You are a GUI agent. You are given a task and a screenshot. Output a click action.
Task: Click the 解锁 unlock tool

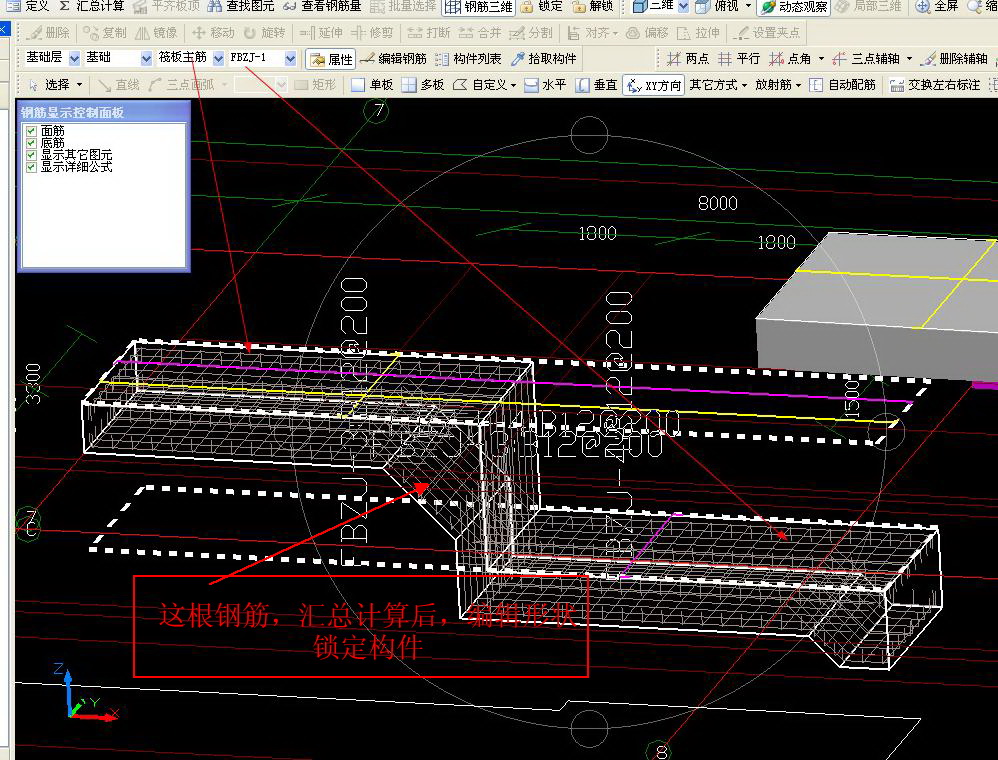[593, 6]
